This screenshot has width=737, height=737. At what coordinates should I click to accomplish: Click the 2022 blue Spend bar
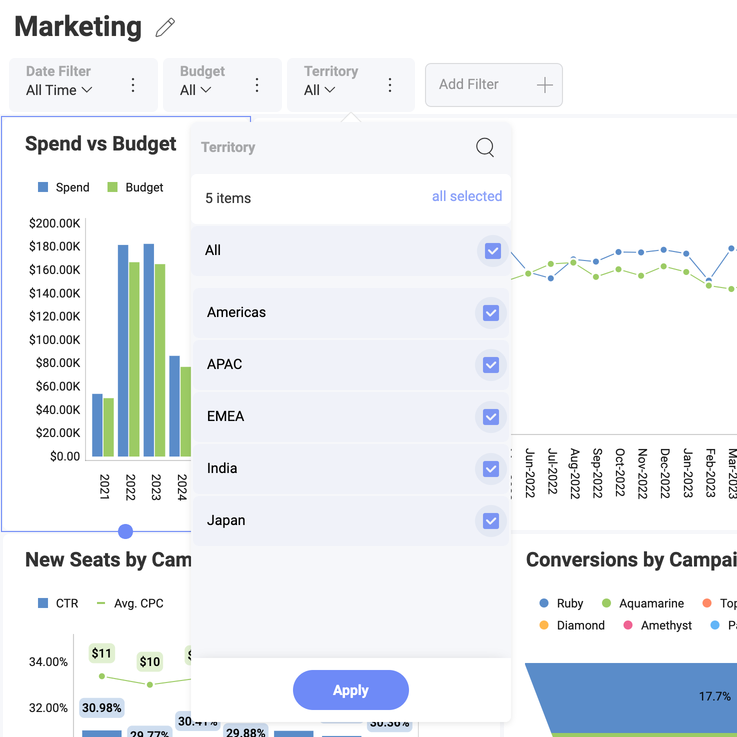click(x=123, y=350)
